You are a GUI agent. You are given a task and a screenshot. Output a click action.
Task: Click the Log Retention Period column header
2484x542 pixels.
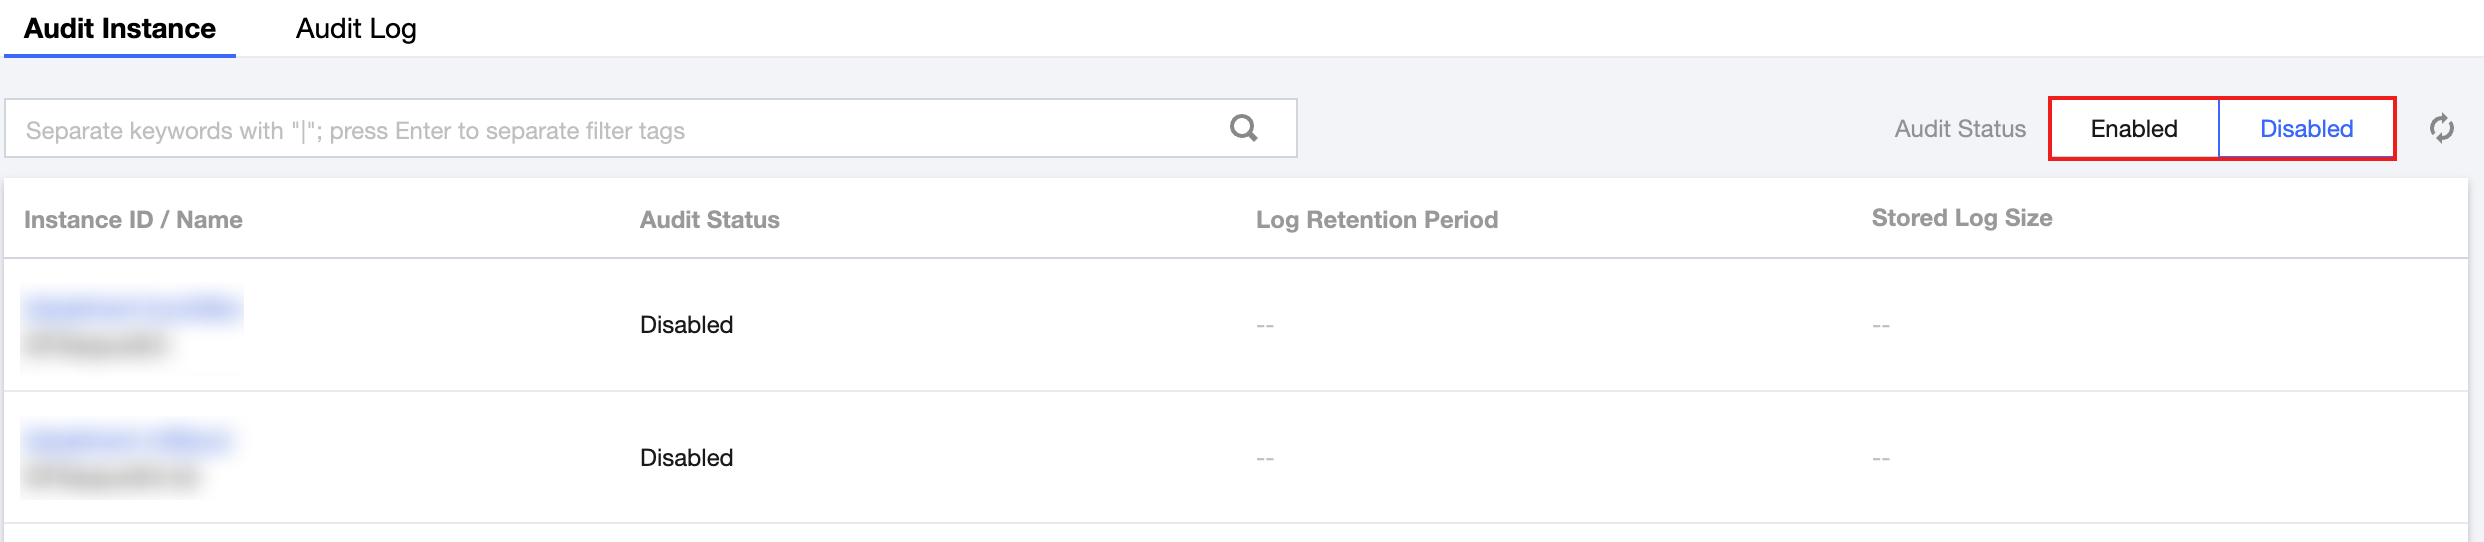tap(1377, 220)
